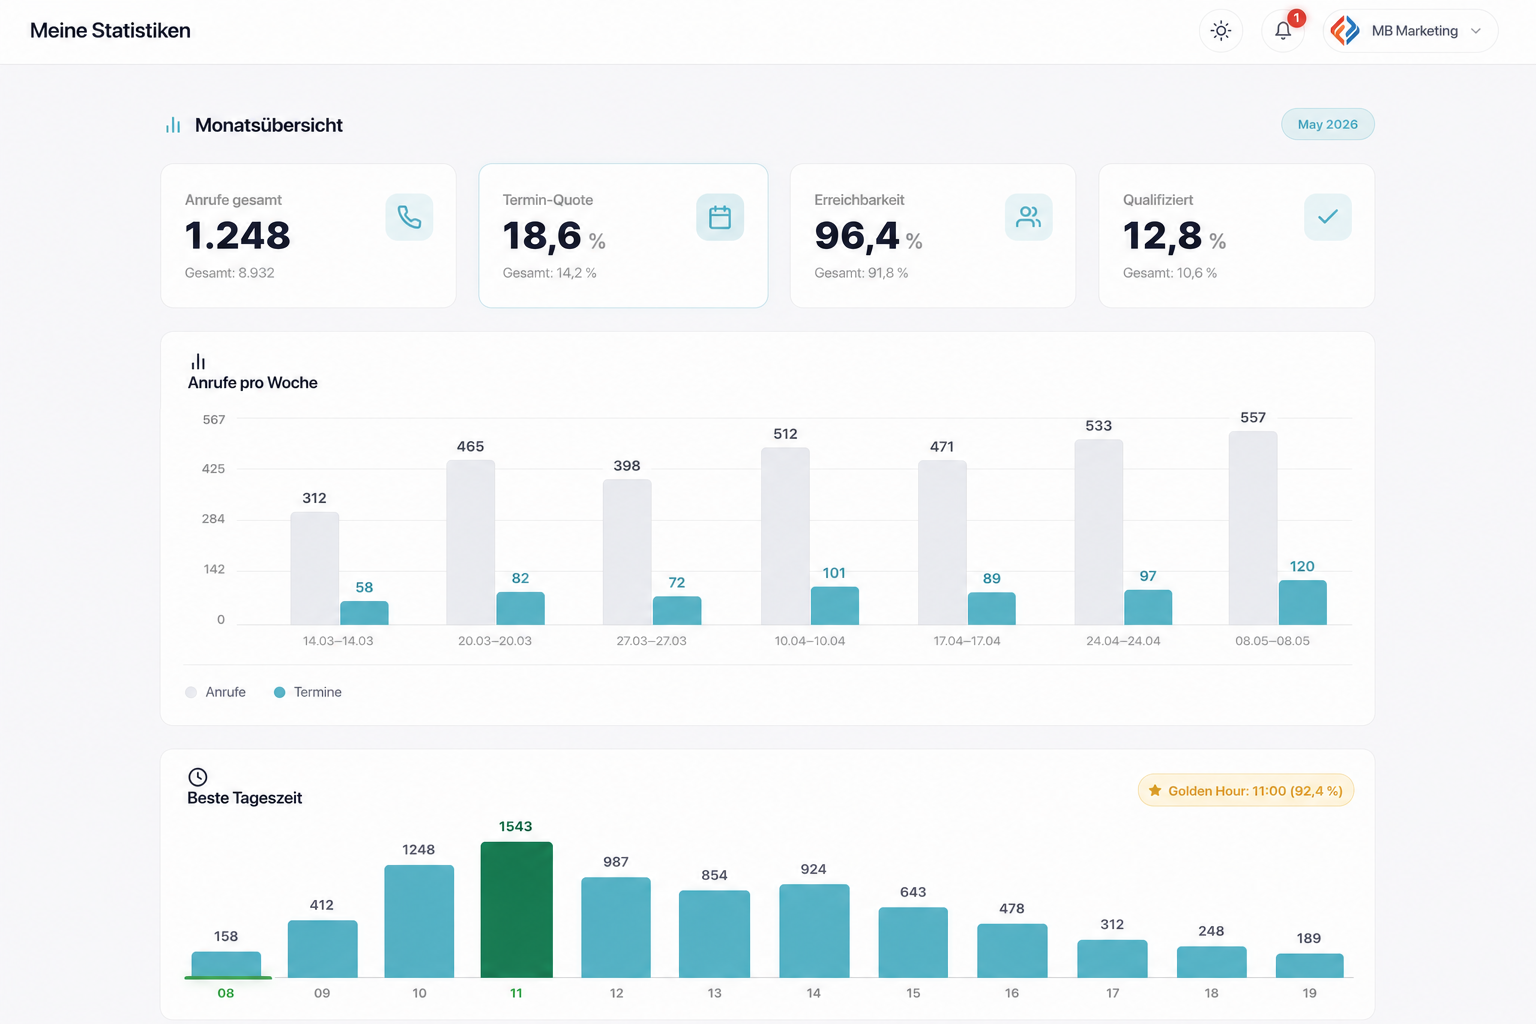Click the bar chart icon beside Monatsübersicht

173,125
